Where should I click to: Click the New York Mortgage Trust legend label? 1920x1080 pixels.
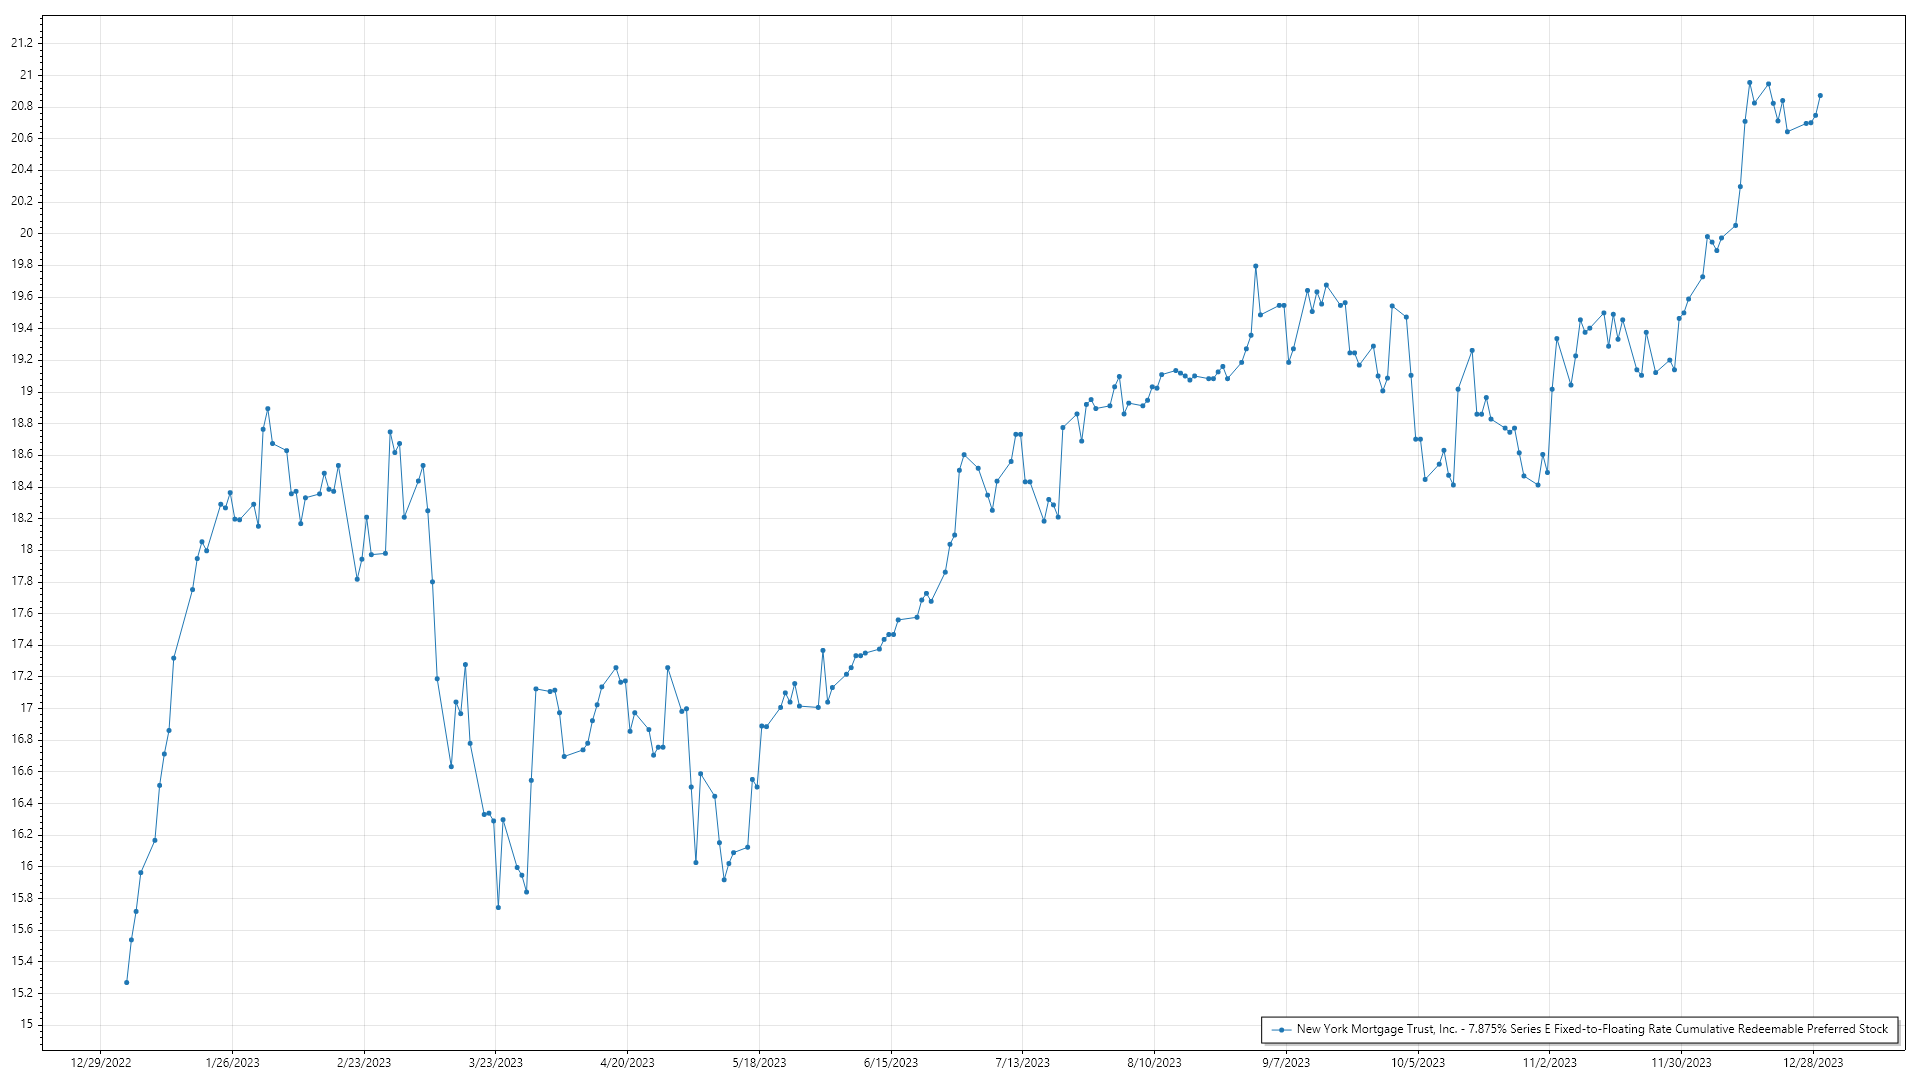click(1592, 1029)
